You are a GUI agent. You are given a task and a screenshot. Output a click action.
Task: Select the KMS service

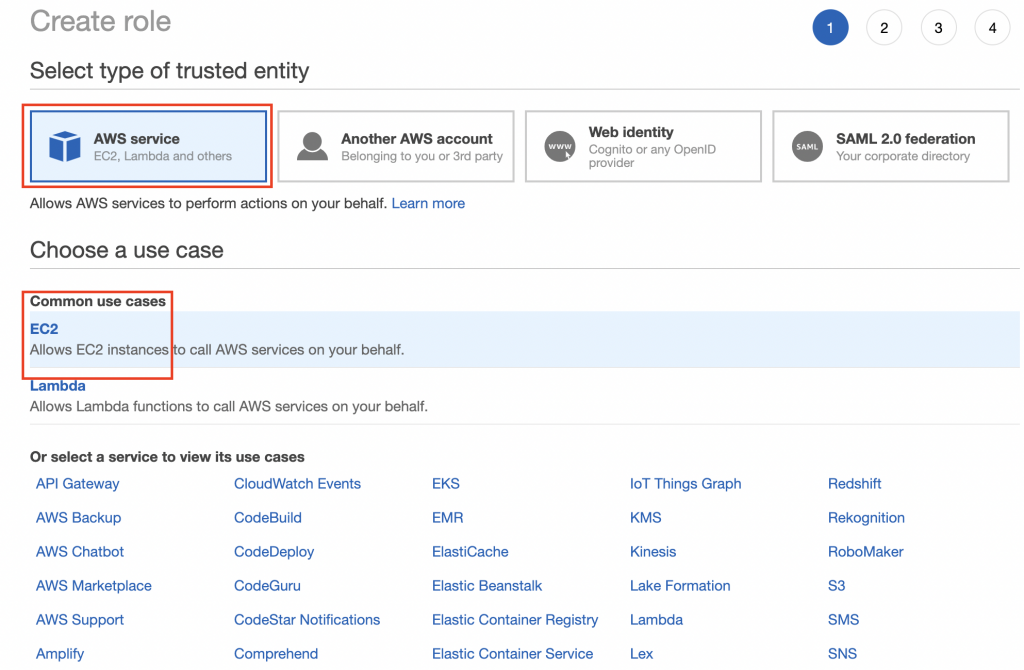click(x=646, y=518)
